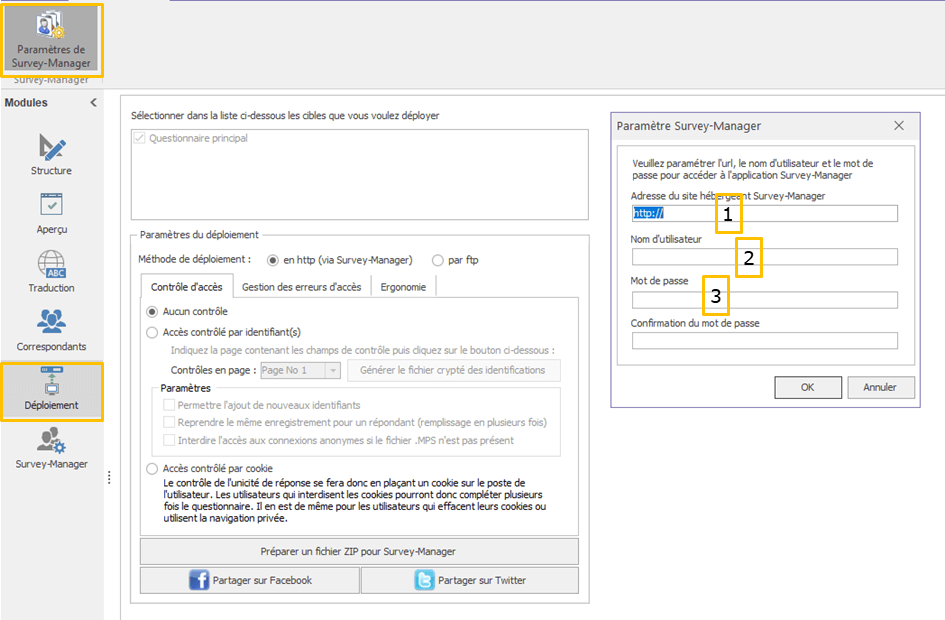Open the Déploiement module

coord(51,389)
